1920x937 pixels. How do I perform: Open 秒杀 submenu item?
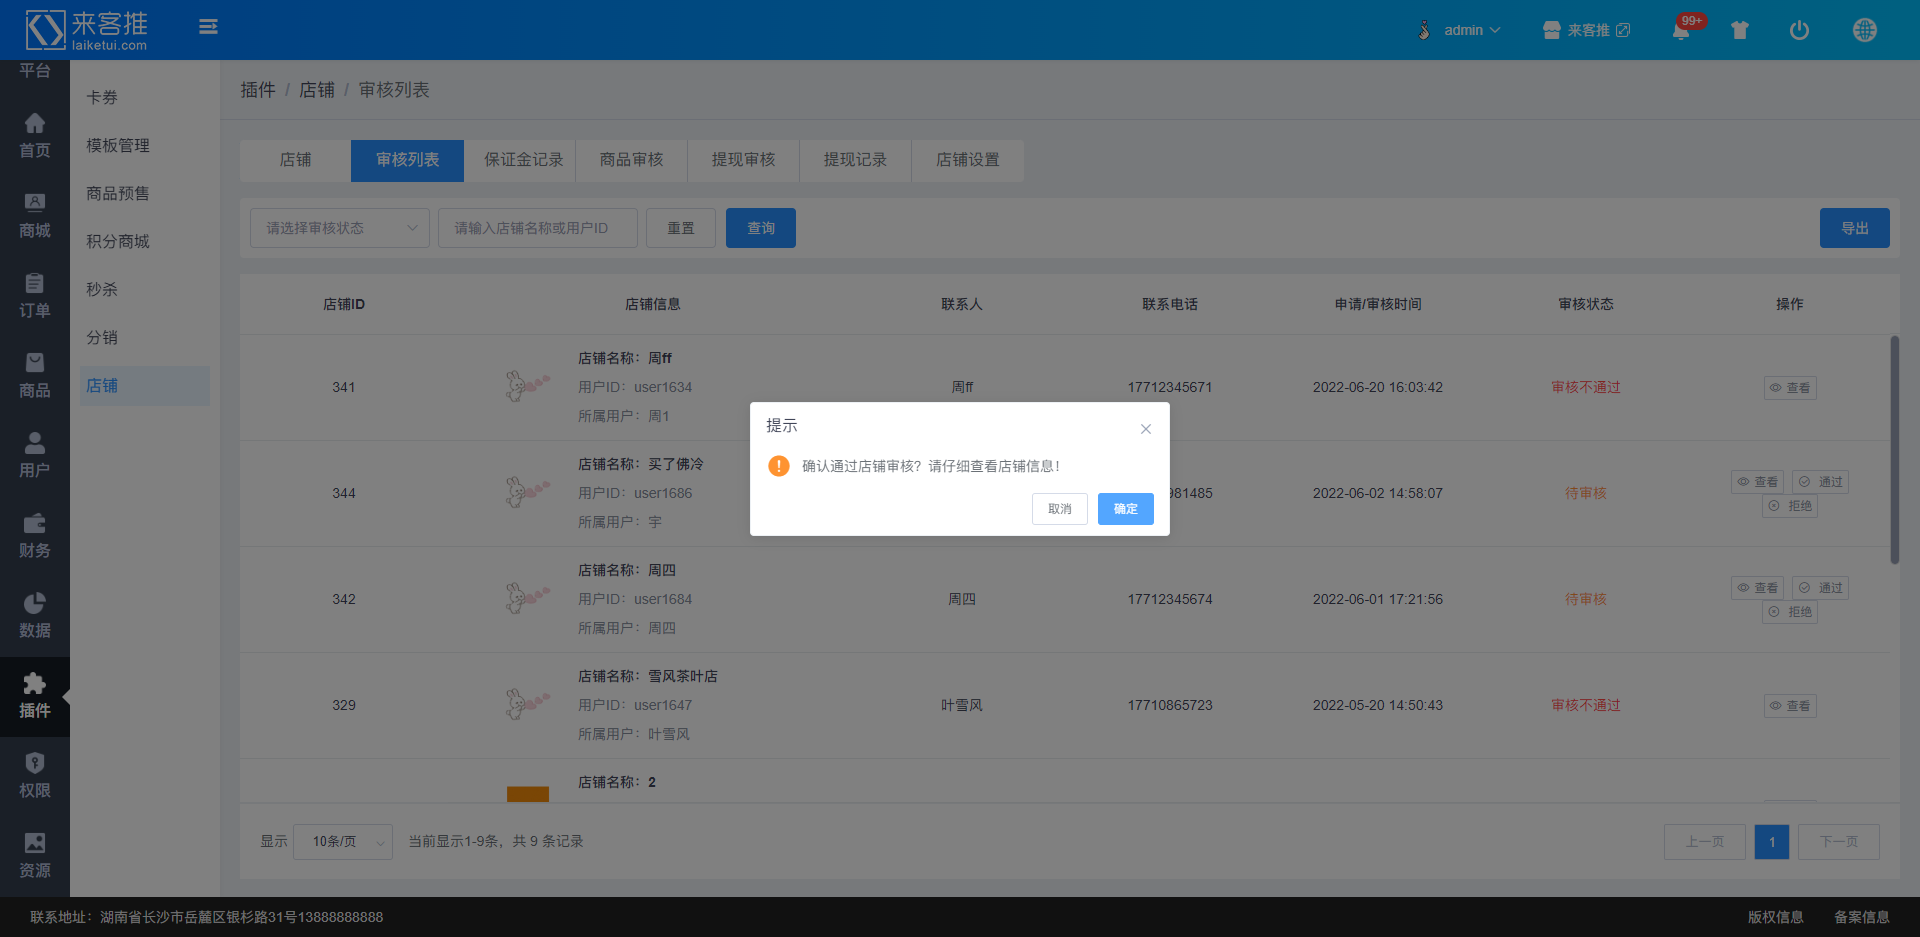145,290
